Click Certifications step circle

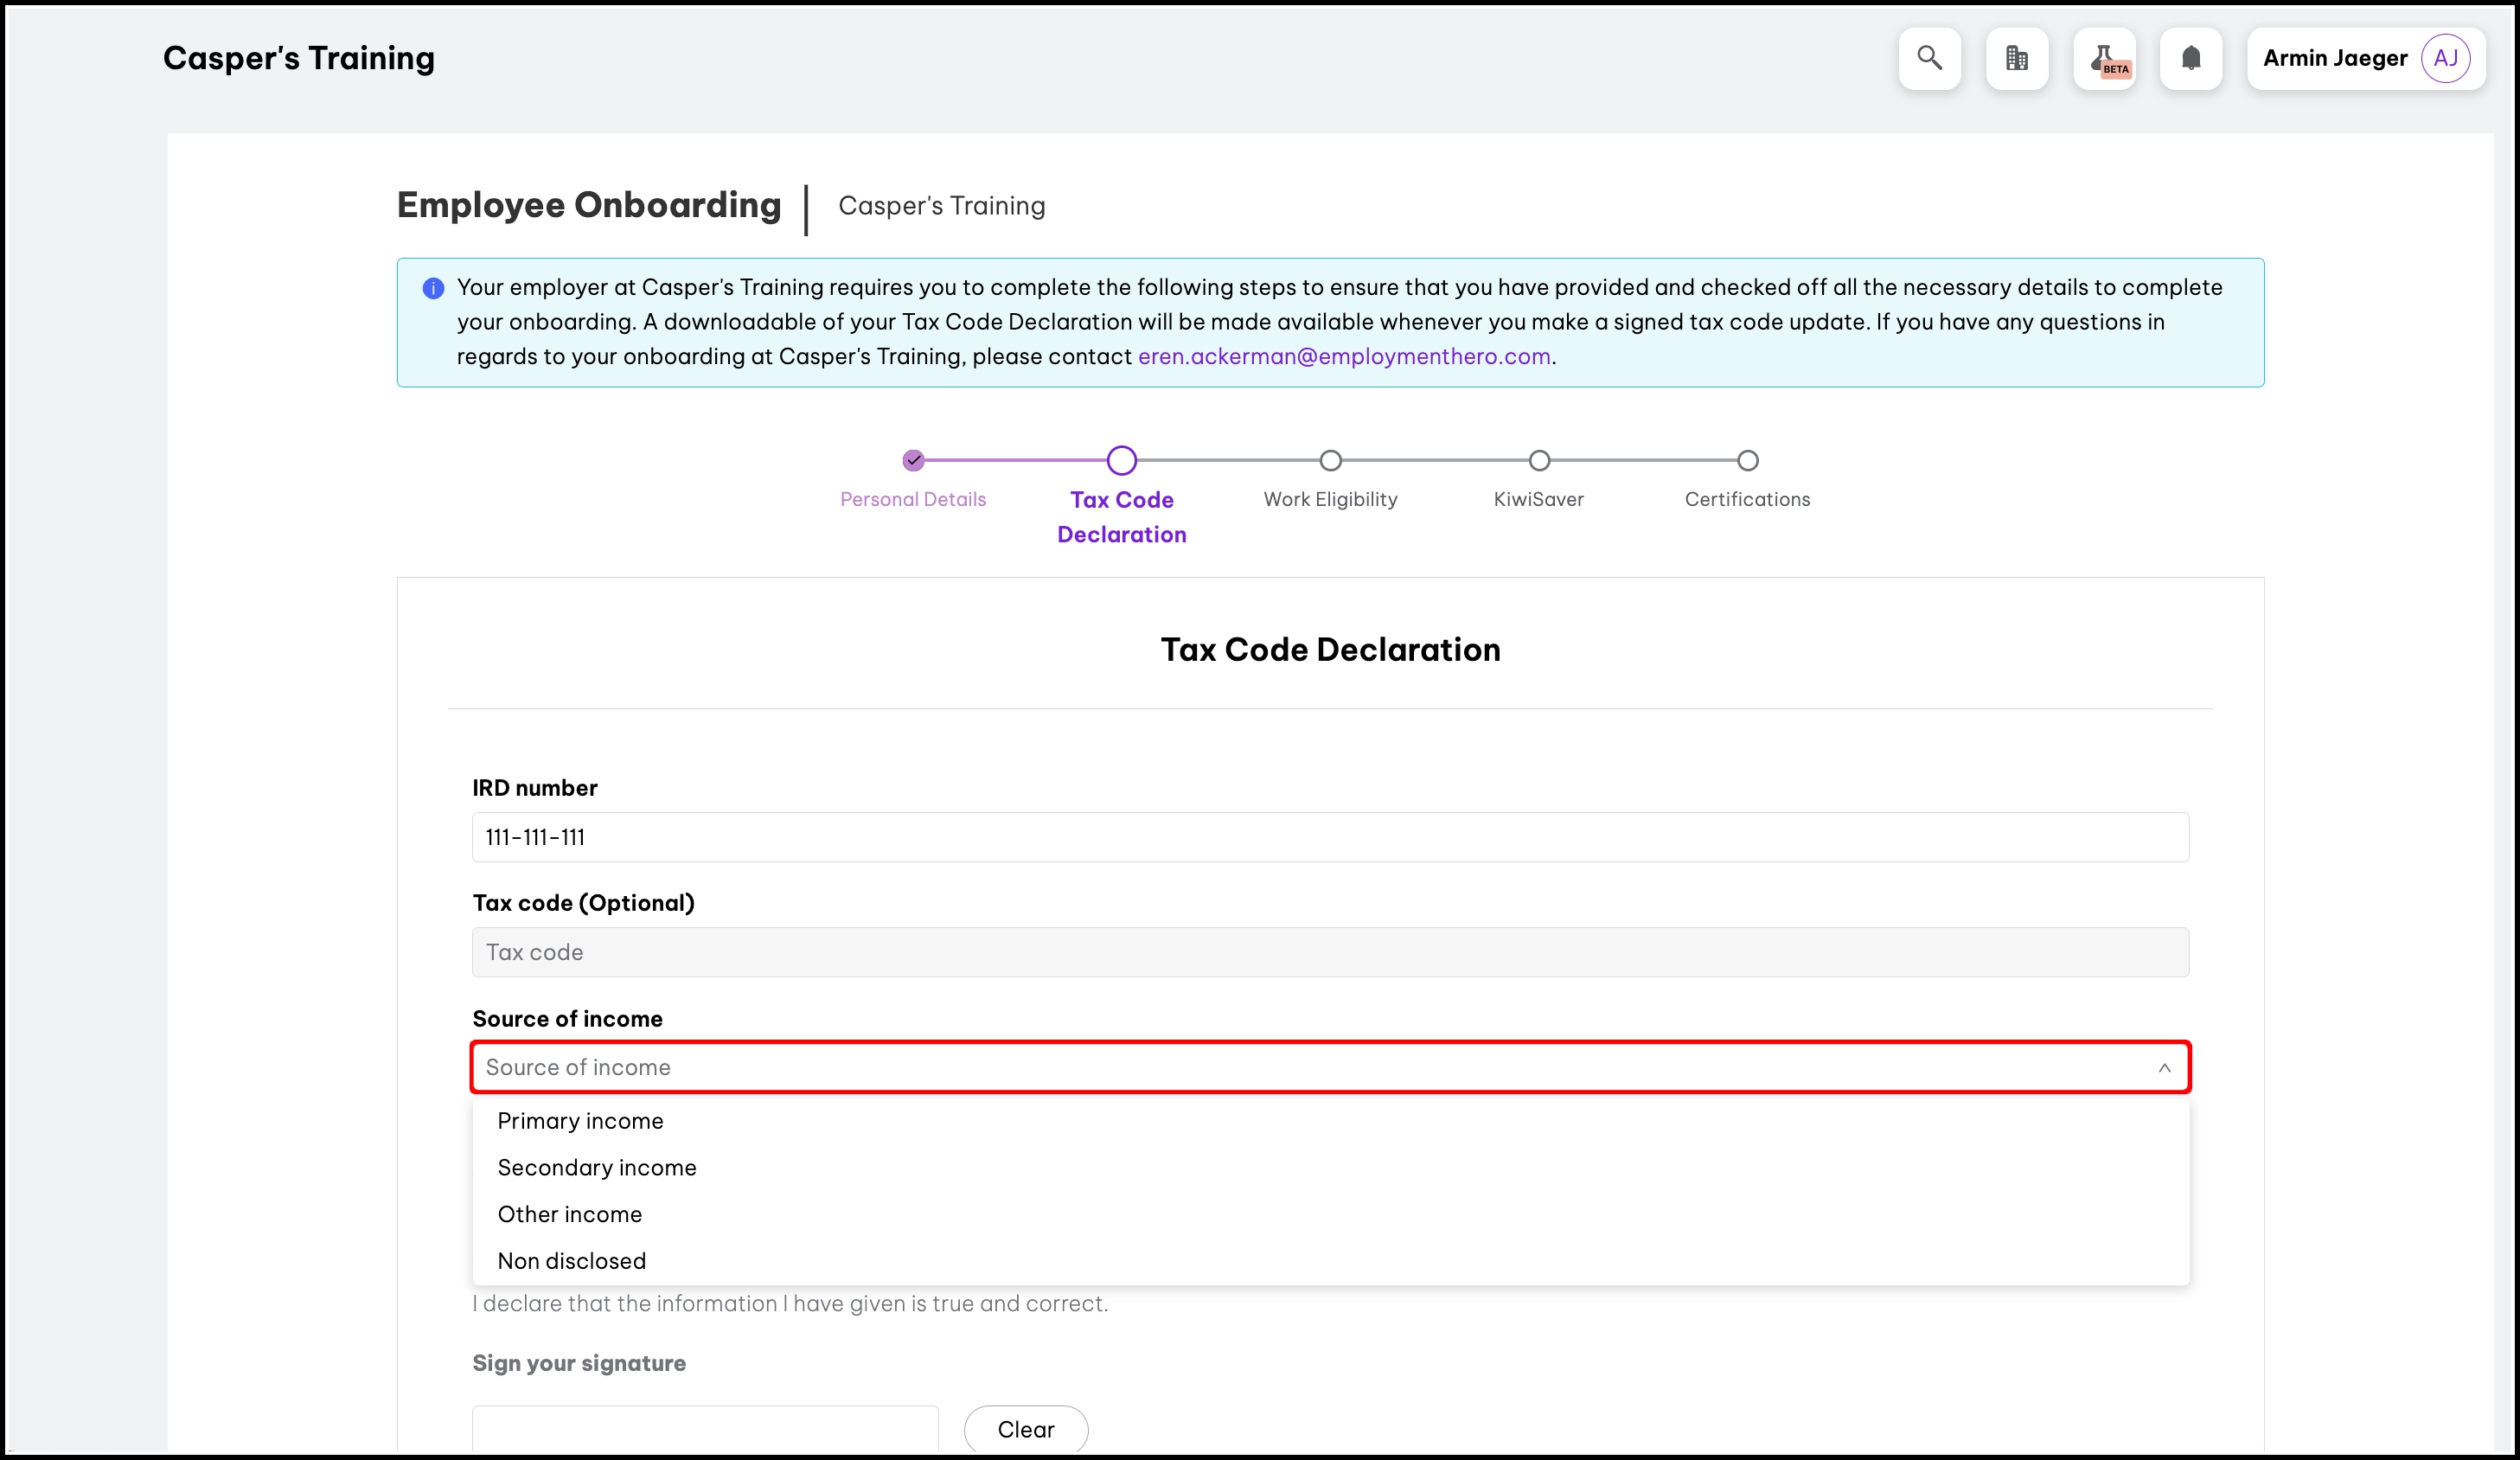(1747, 460)
